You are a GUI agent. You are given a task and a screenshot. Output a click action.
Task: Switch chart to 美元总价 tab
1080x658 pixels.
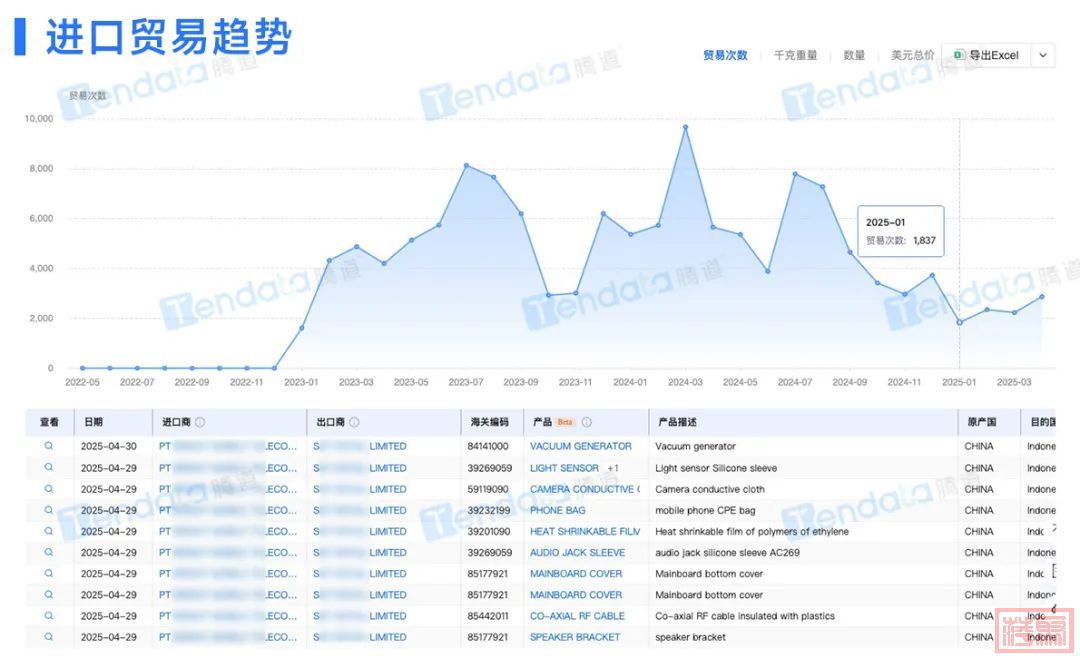tap(913, 55)
